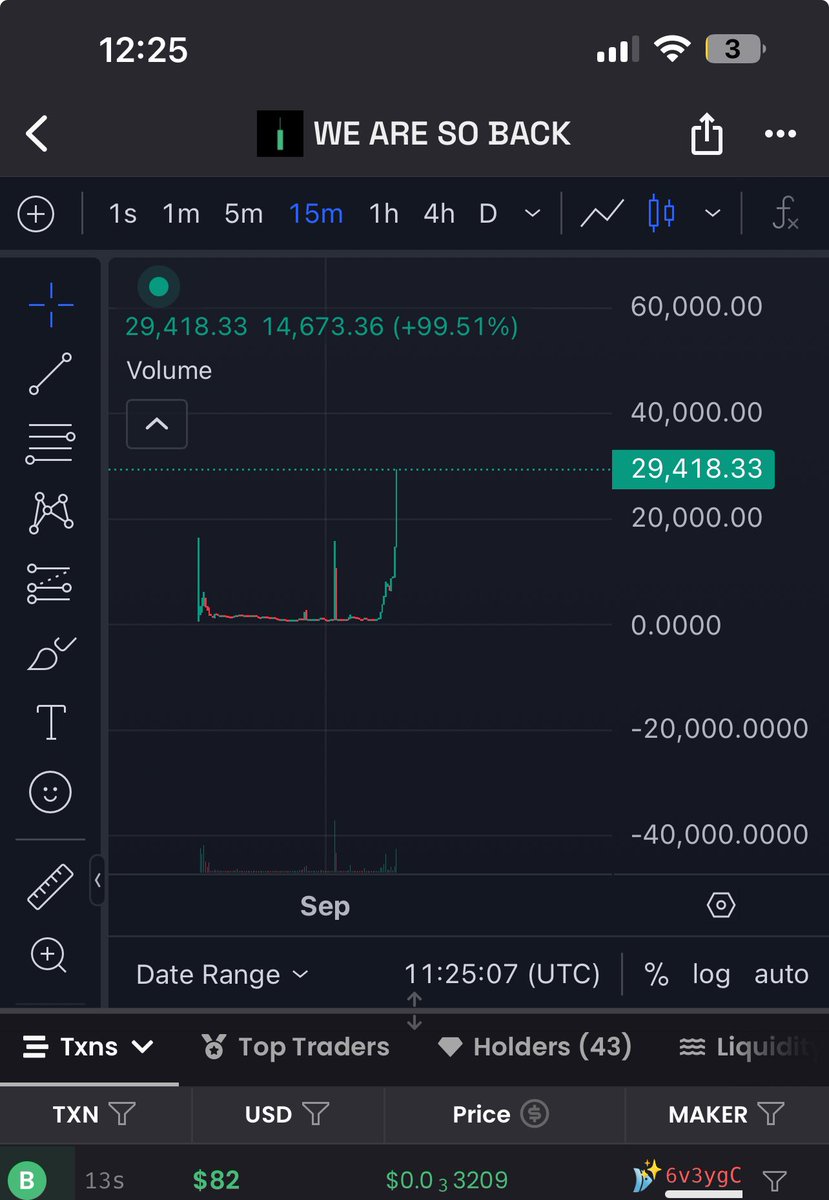Click the WE ARE SO BACK title
Image resolution: width=829 pixels, height=1200 pixels.
click(442, 133)
